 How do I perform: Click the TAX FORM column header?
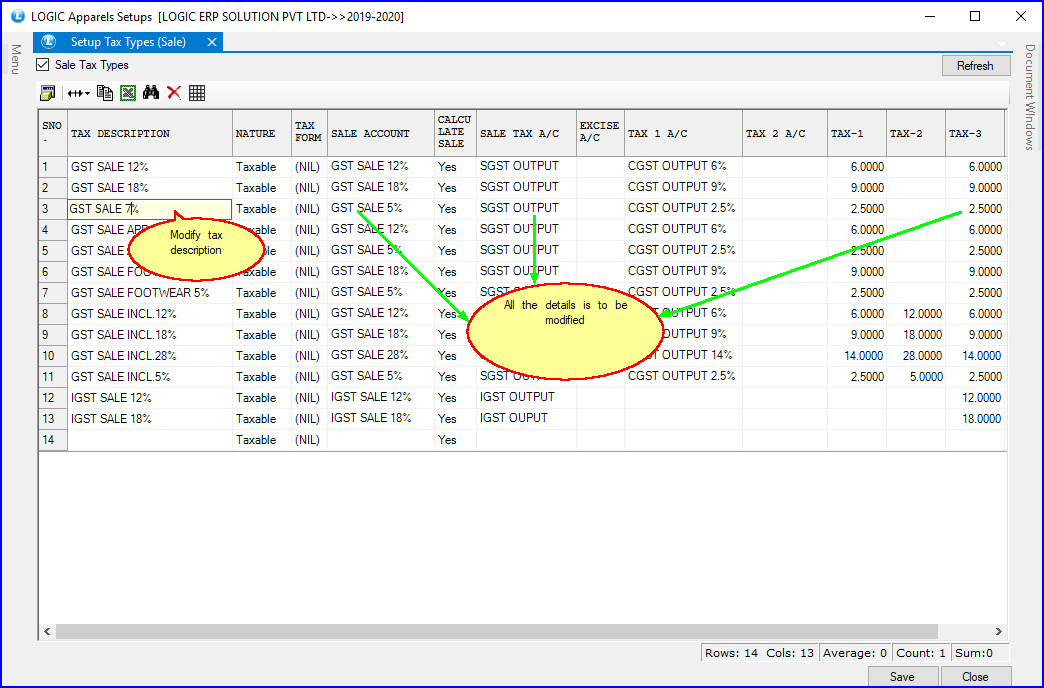(309, 133)
